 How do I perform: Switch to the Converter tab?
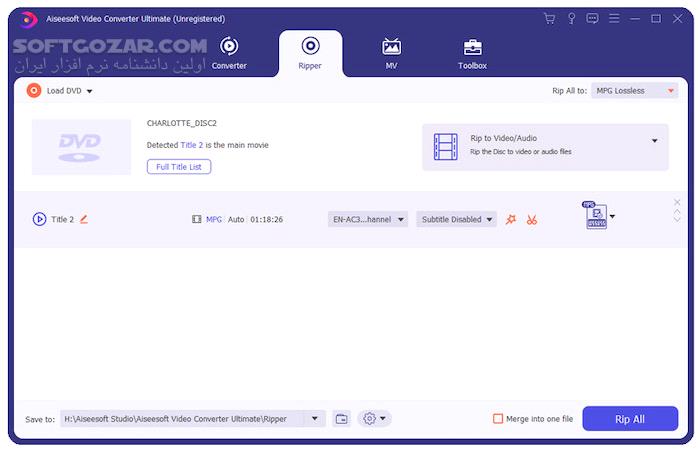pos(229,53)
